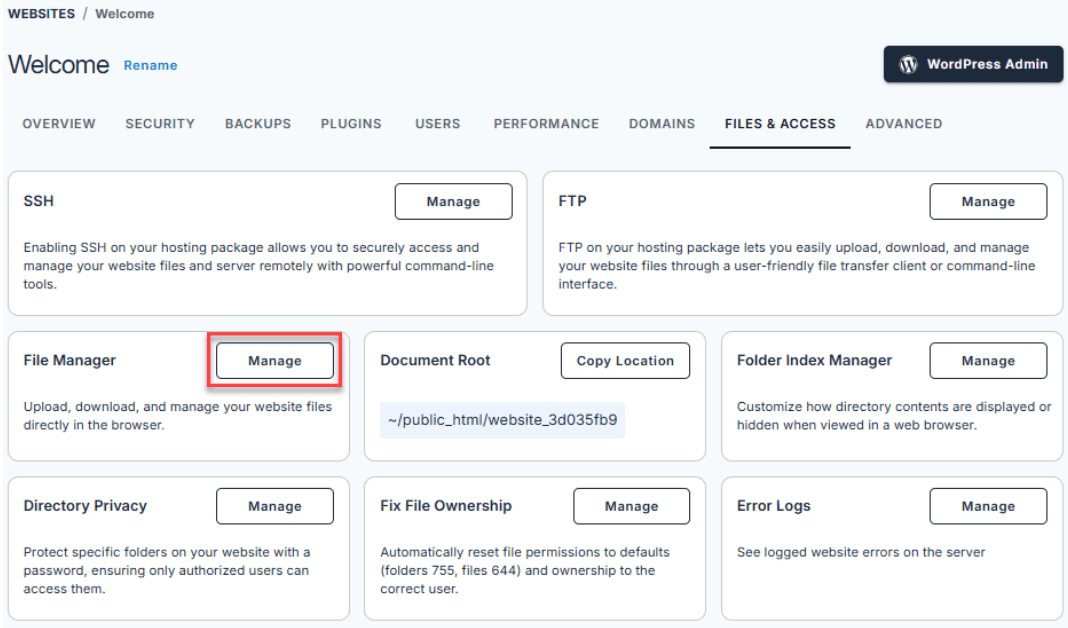Click Manage in the FTP card
Screen dimensions: 1068x628
click(x=988, y=201)
